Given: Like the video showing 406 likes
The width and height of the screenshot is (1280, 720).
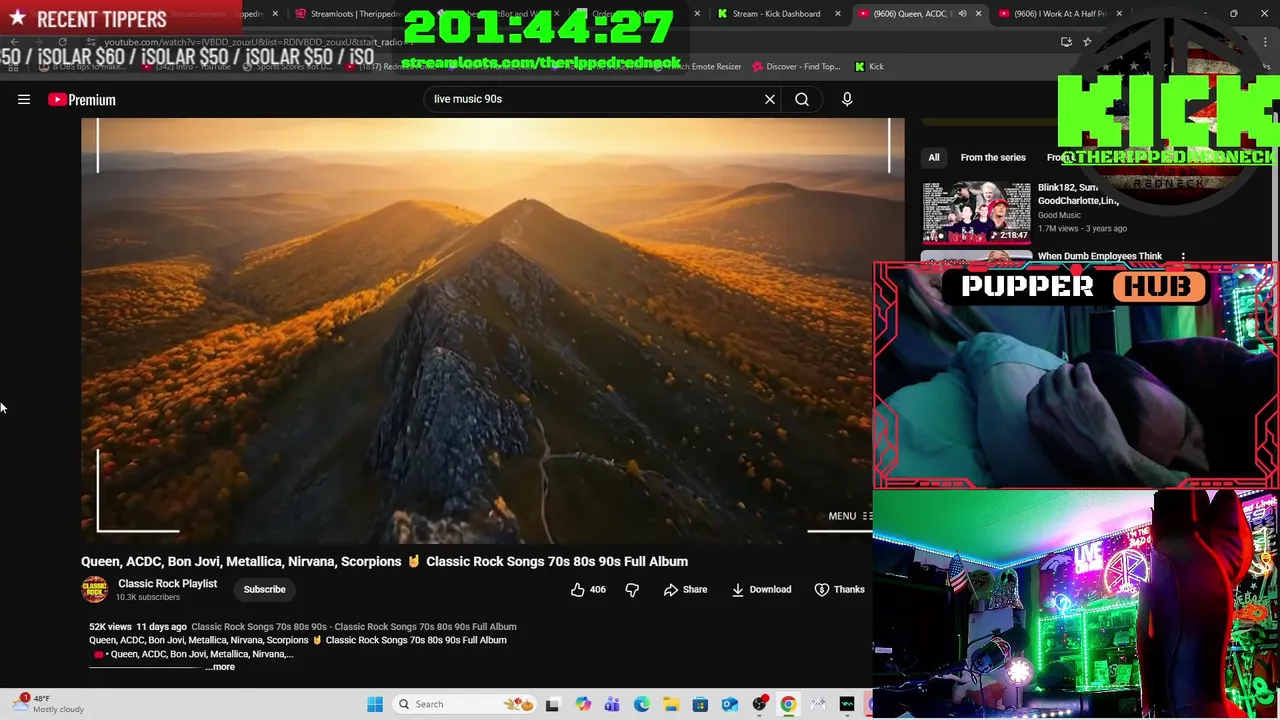Looking at the screenshot, I should coord(588,589).
